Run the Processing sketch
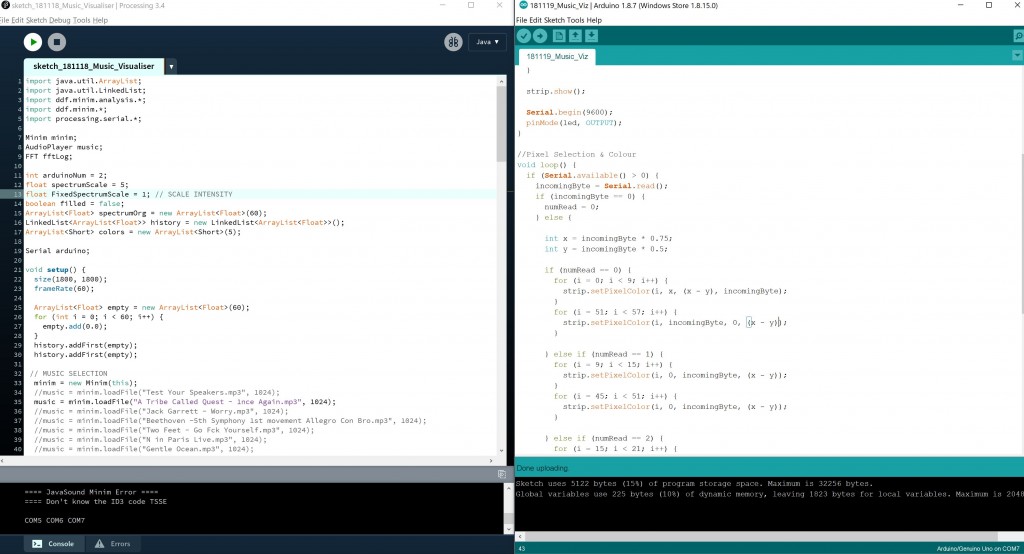The image size is (1024, 554). click(33, 42)
